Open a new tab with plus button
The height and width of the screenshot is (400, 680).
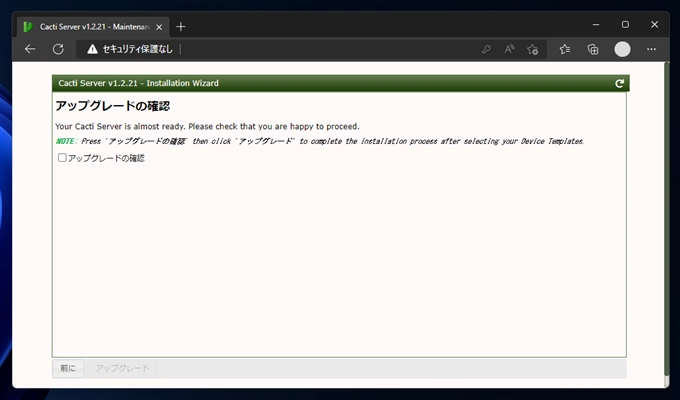click(x=181, y=27)
